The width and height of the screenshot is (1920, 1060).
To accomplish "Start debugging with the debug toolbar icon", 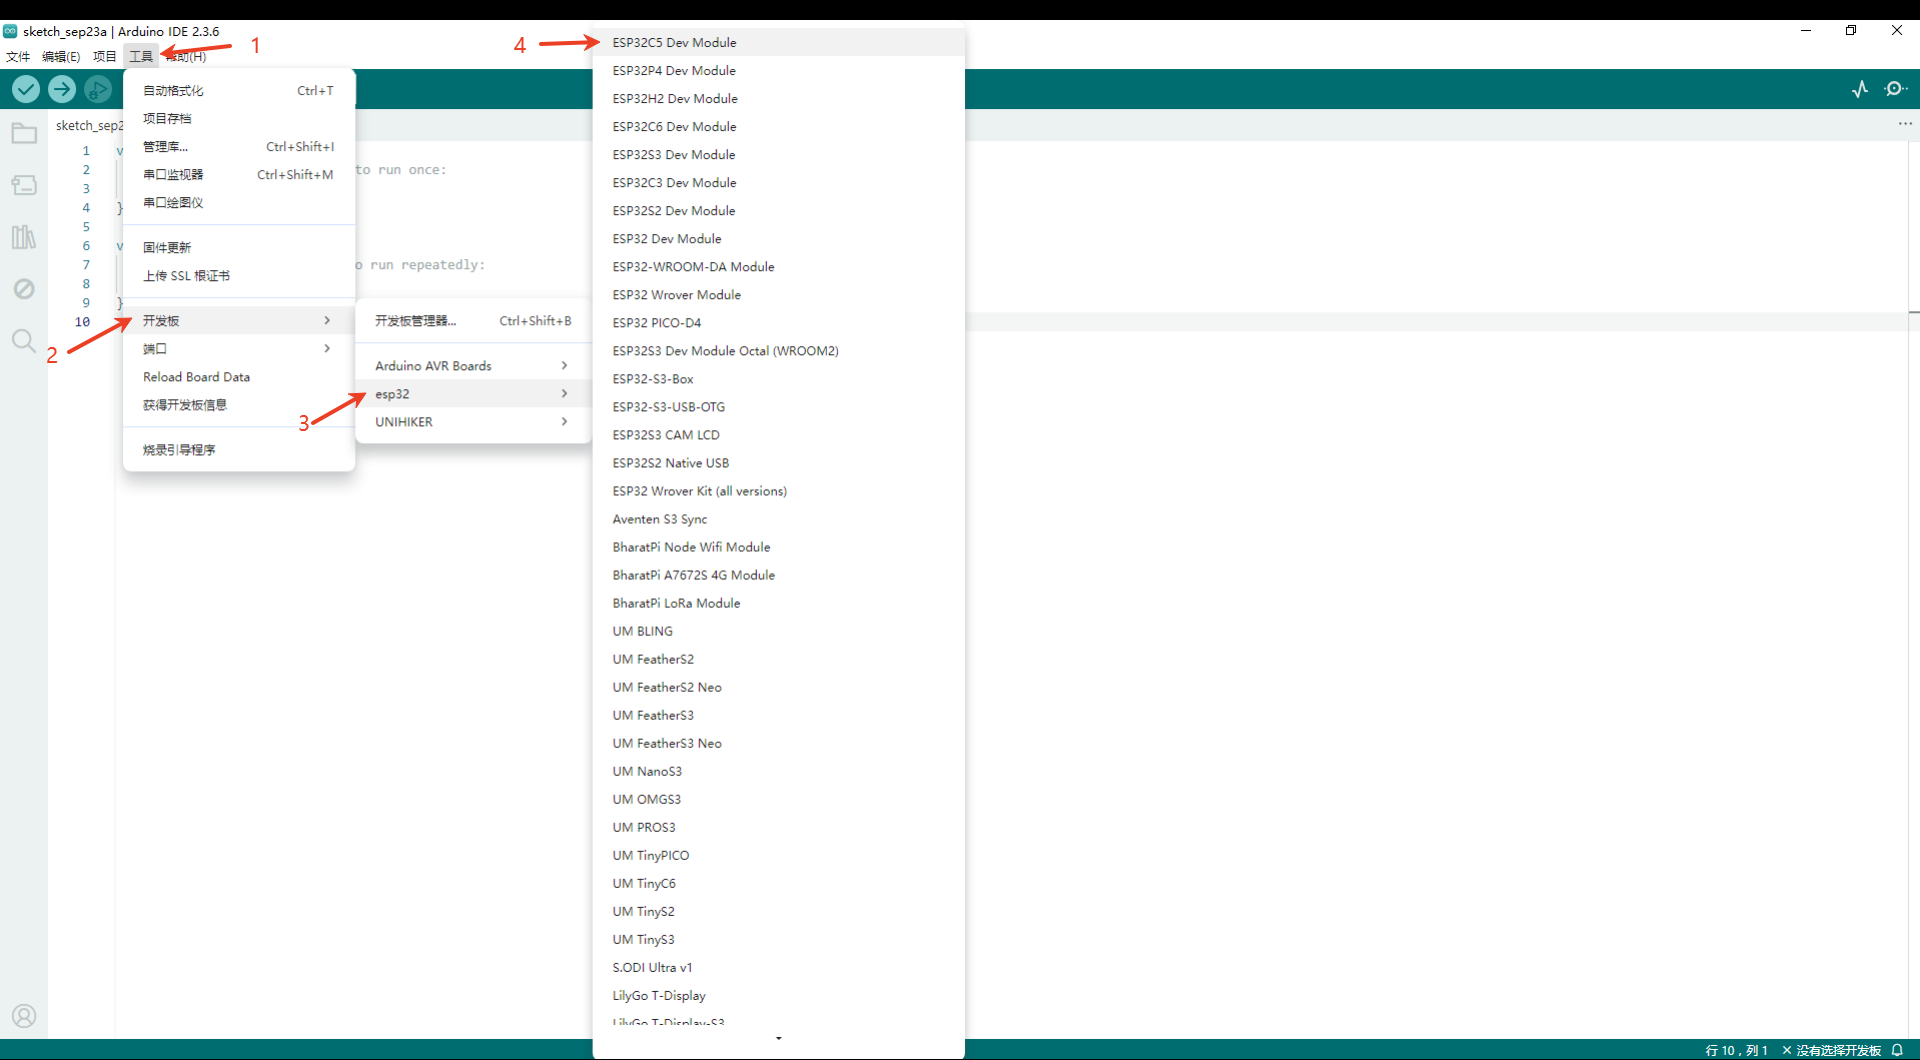I will [x=98, y=89].
